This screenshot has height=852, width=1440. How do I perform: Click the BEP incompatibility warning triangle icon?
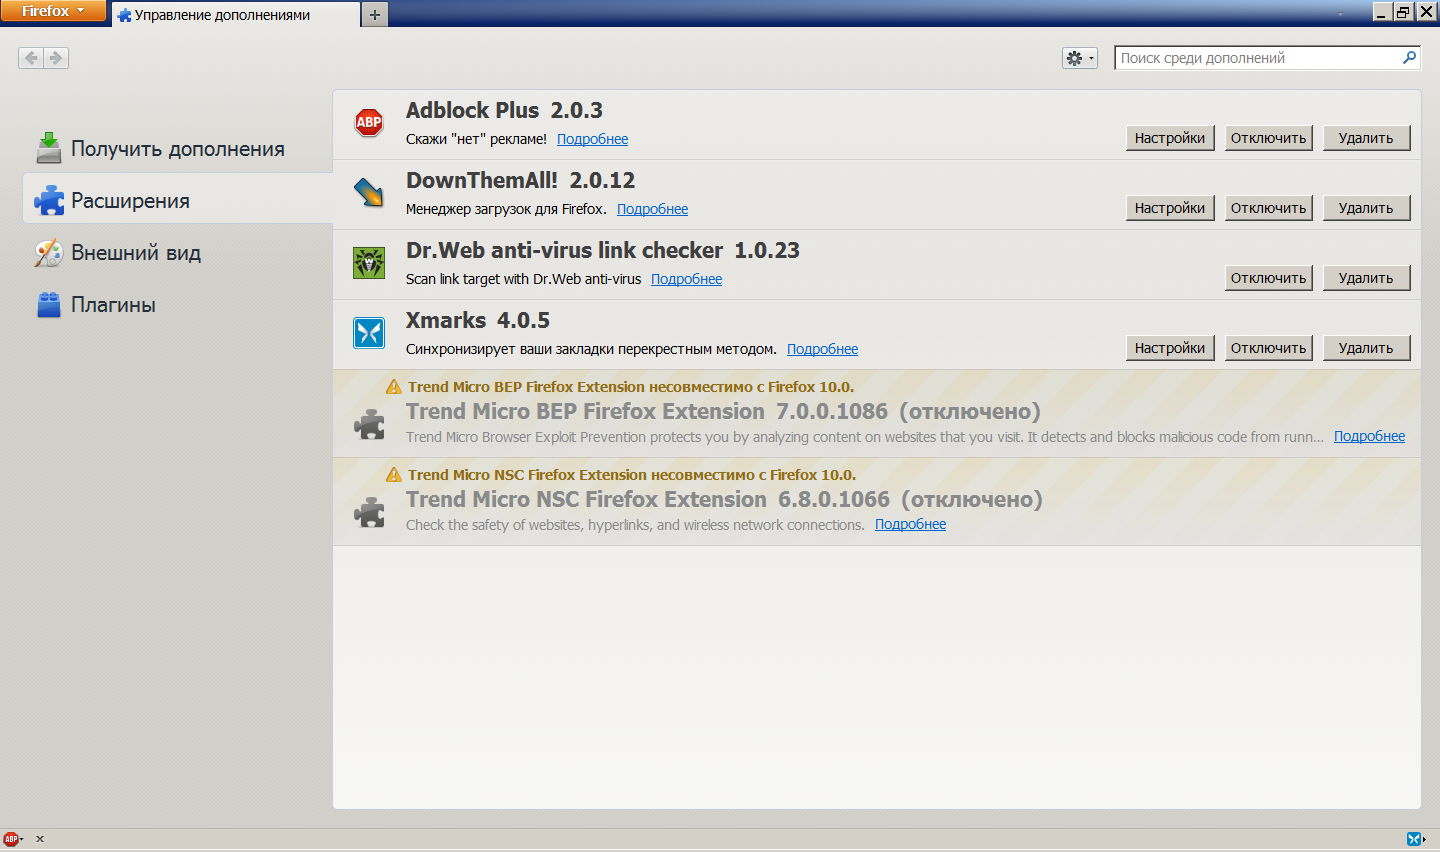click(x=394, y=387)
